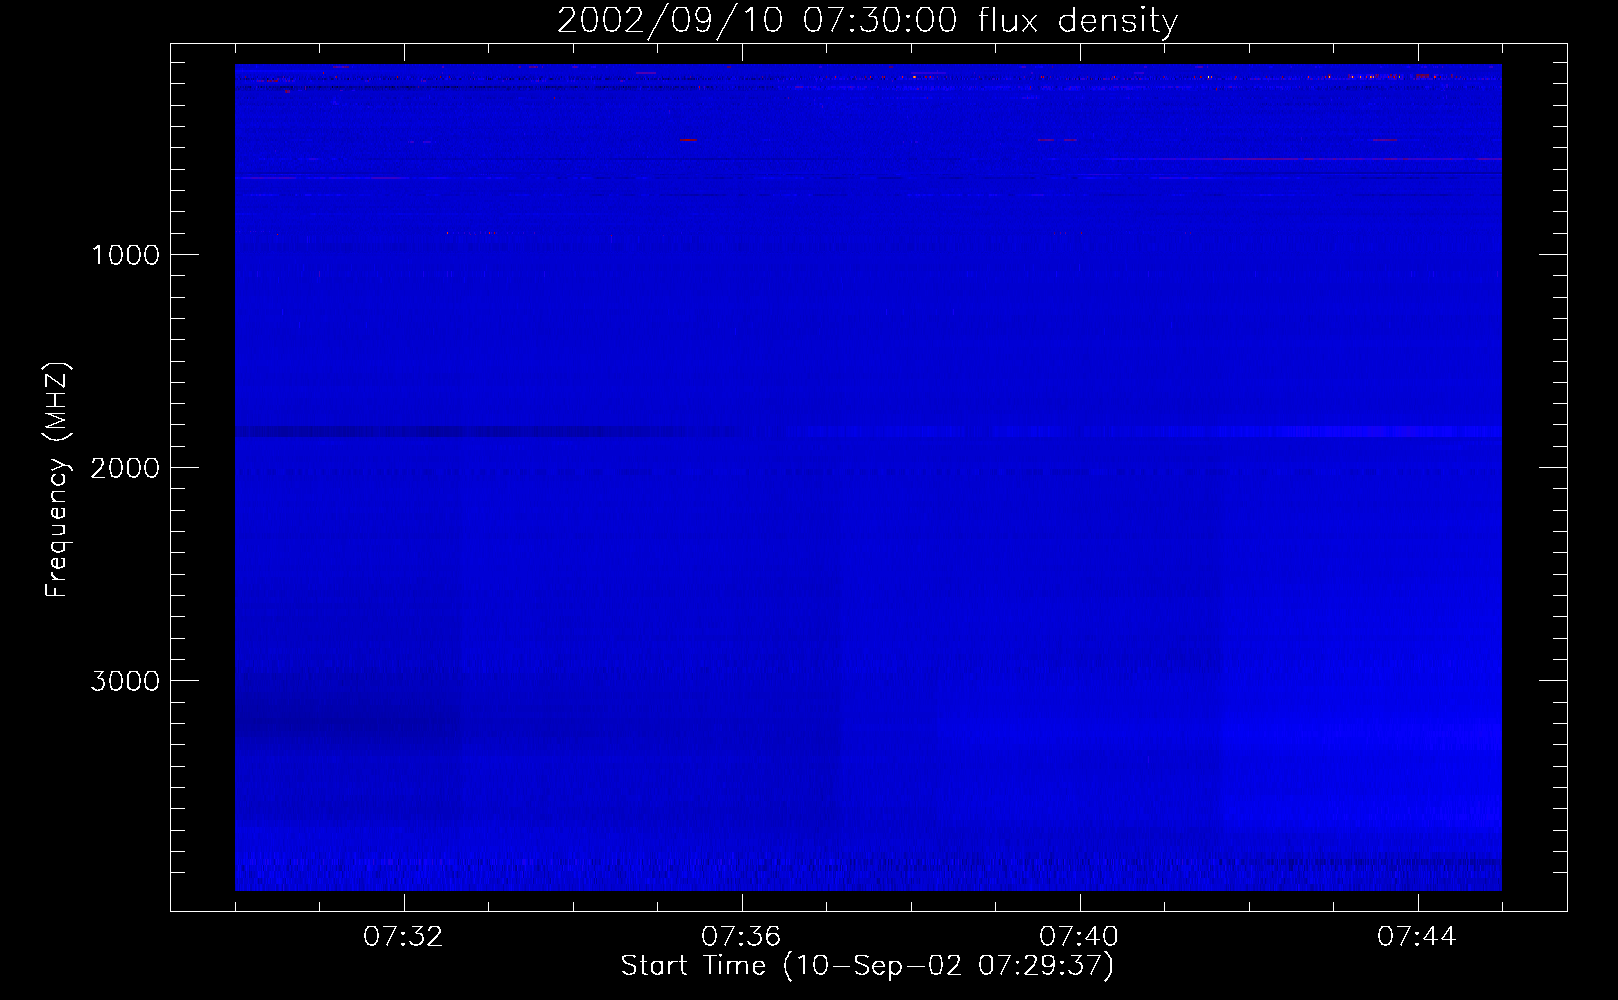
Task: Click the 07:44 time tick label
Action: tap(1417, 937)
